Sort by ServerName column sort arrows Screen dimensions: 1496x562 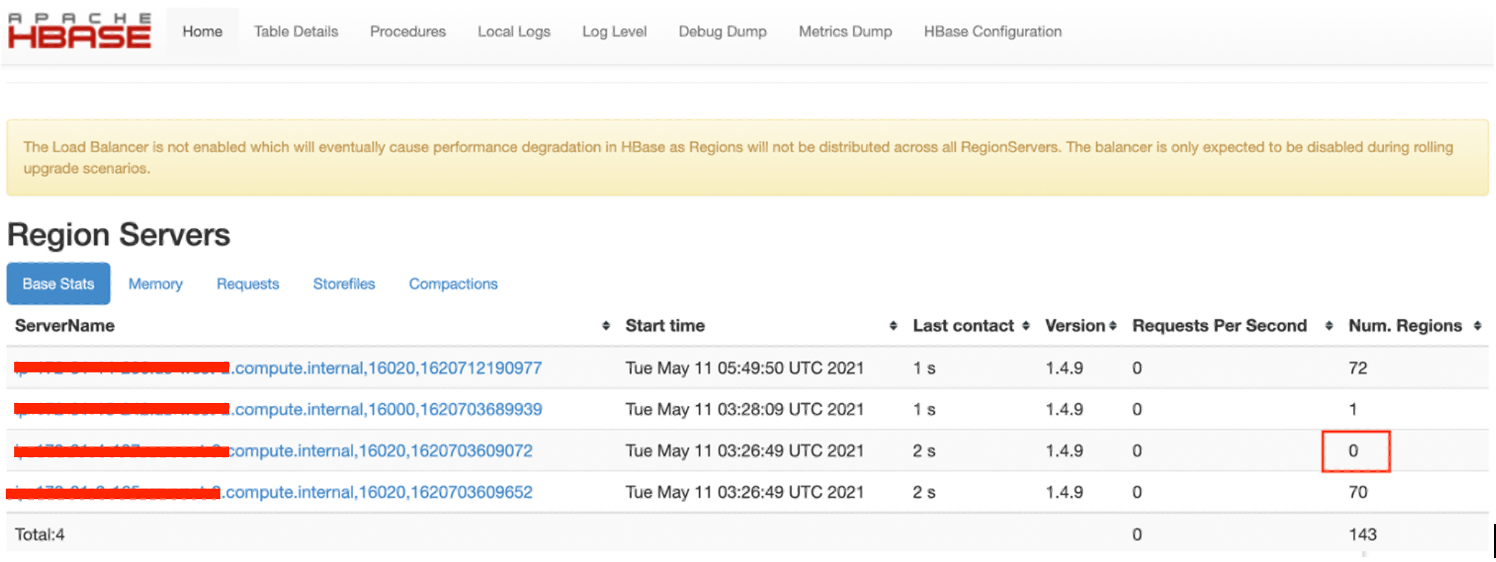click(605, 326)
